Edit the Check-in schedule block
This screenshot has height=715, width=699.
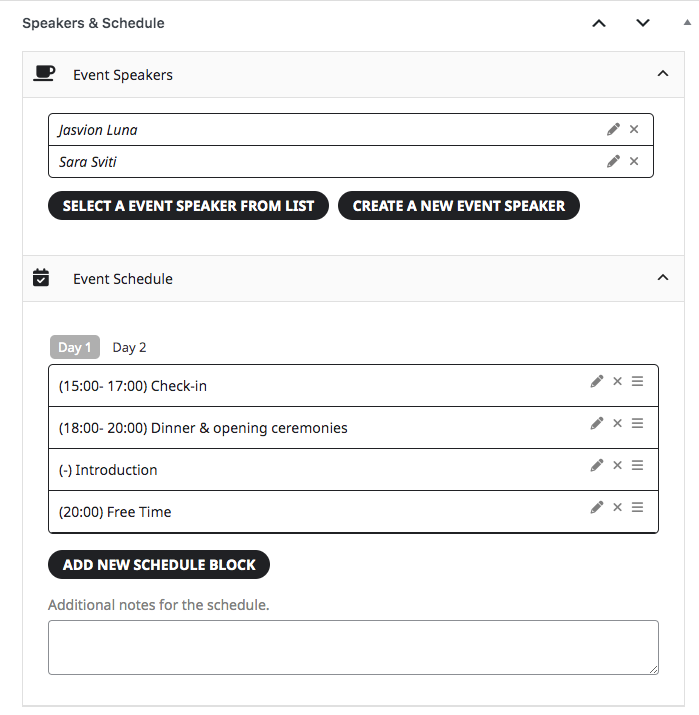click(597, 381)
